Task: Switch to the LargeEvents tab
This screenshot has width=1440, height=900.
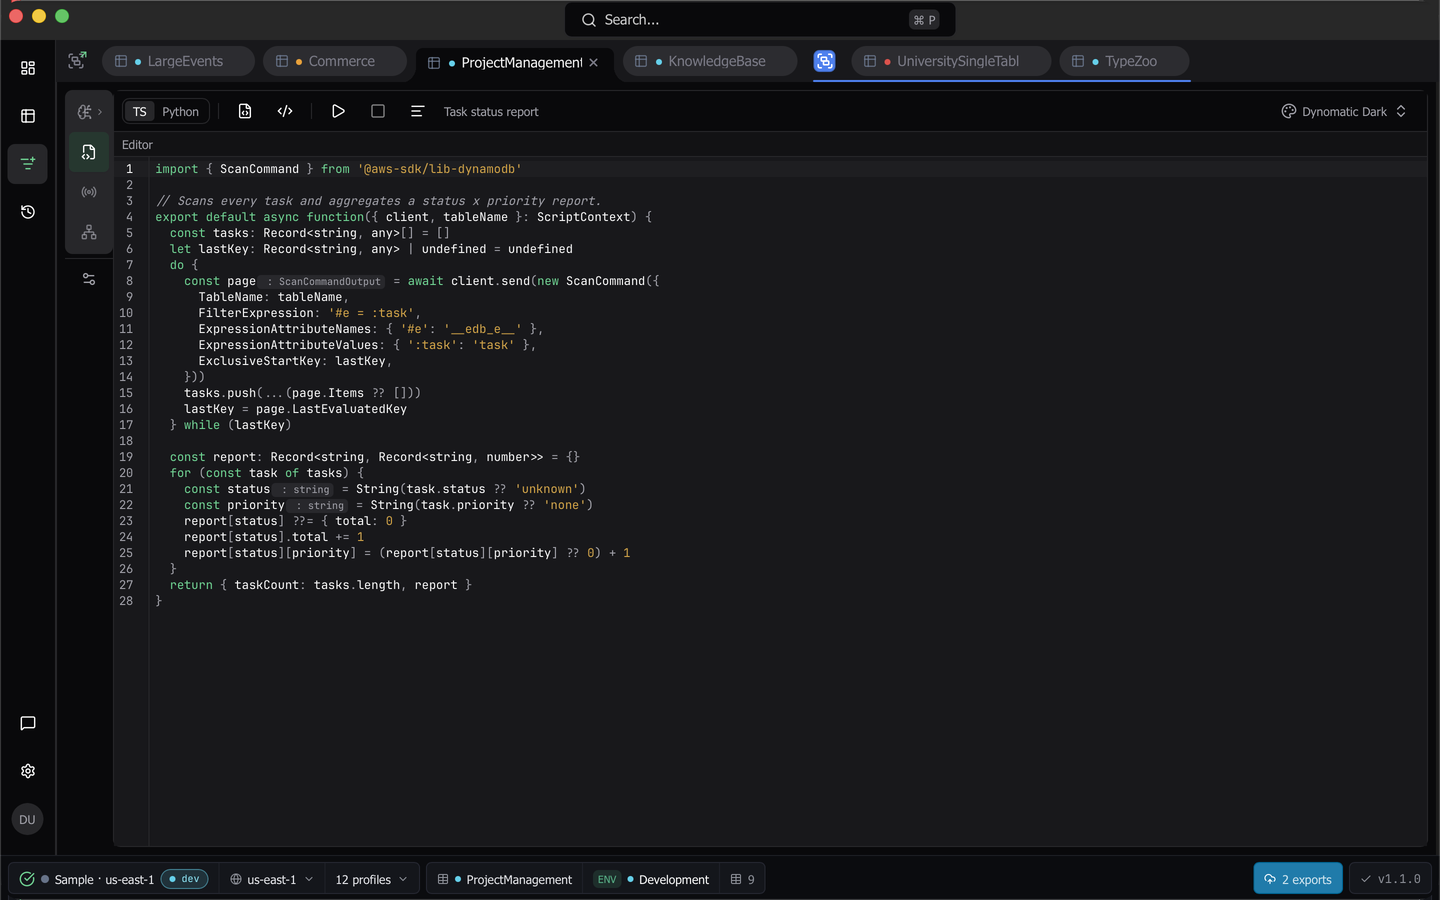Action: (x=178, y=61)
